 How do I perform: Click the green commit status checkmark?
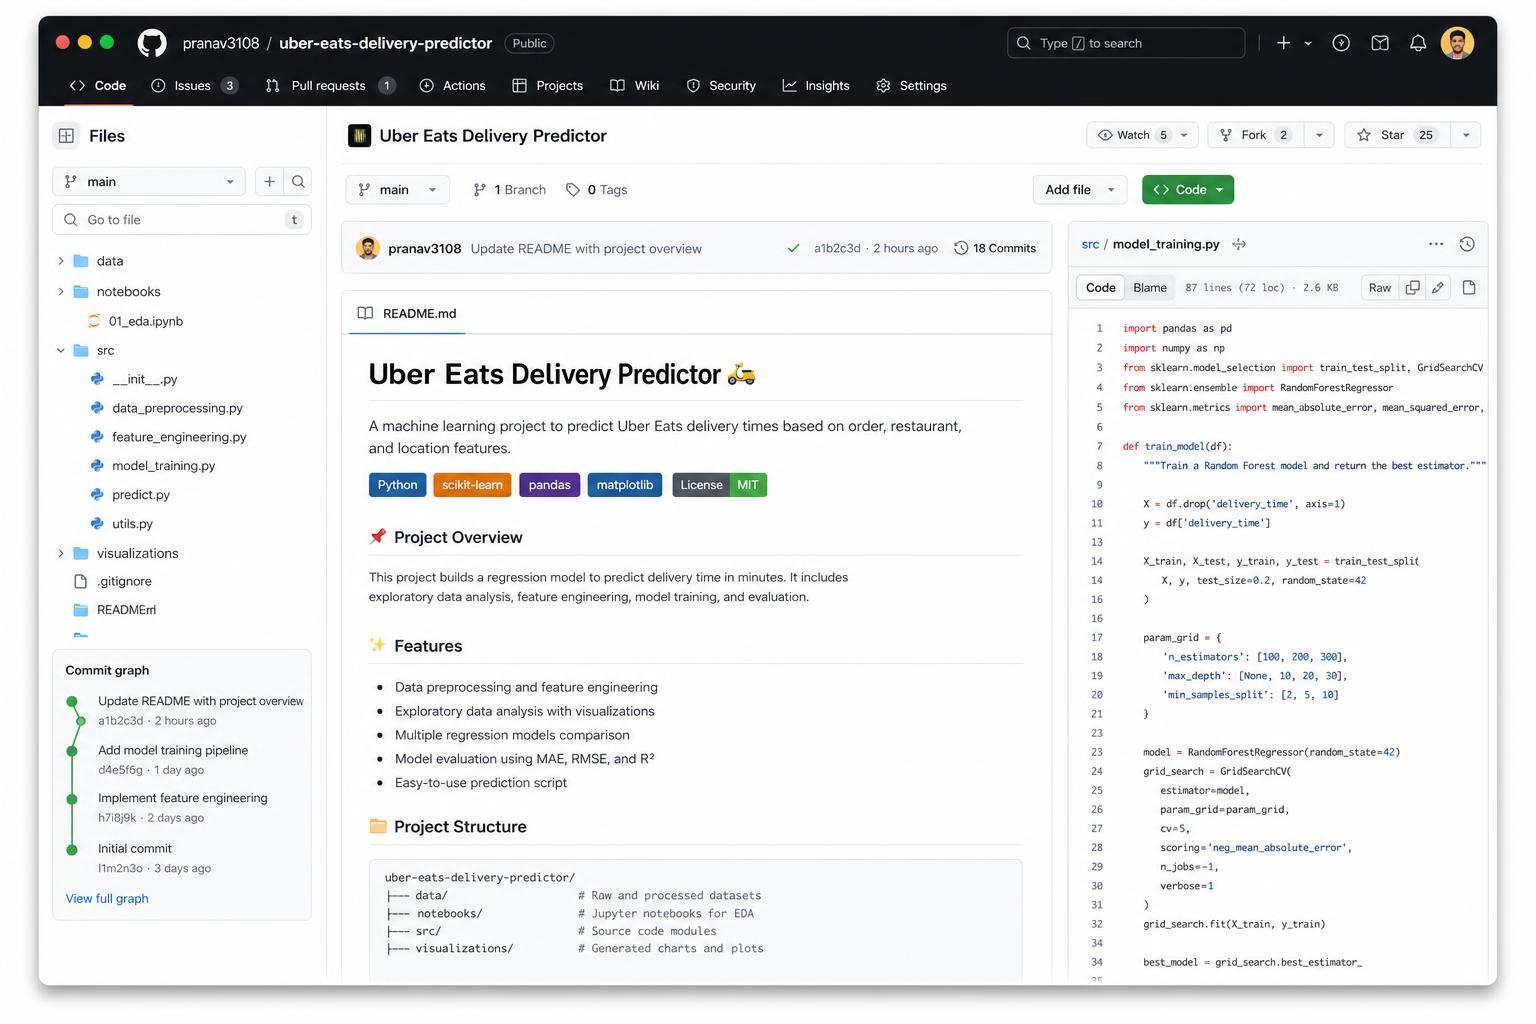pos(793,248)
